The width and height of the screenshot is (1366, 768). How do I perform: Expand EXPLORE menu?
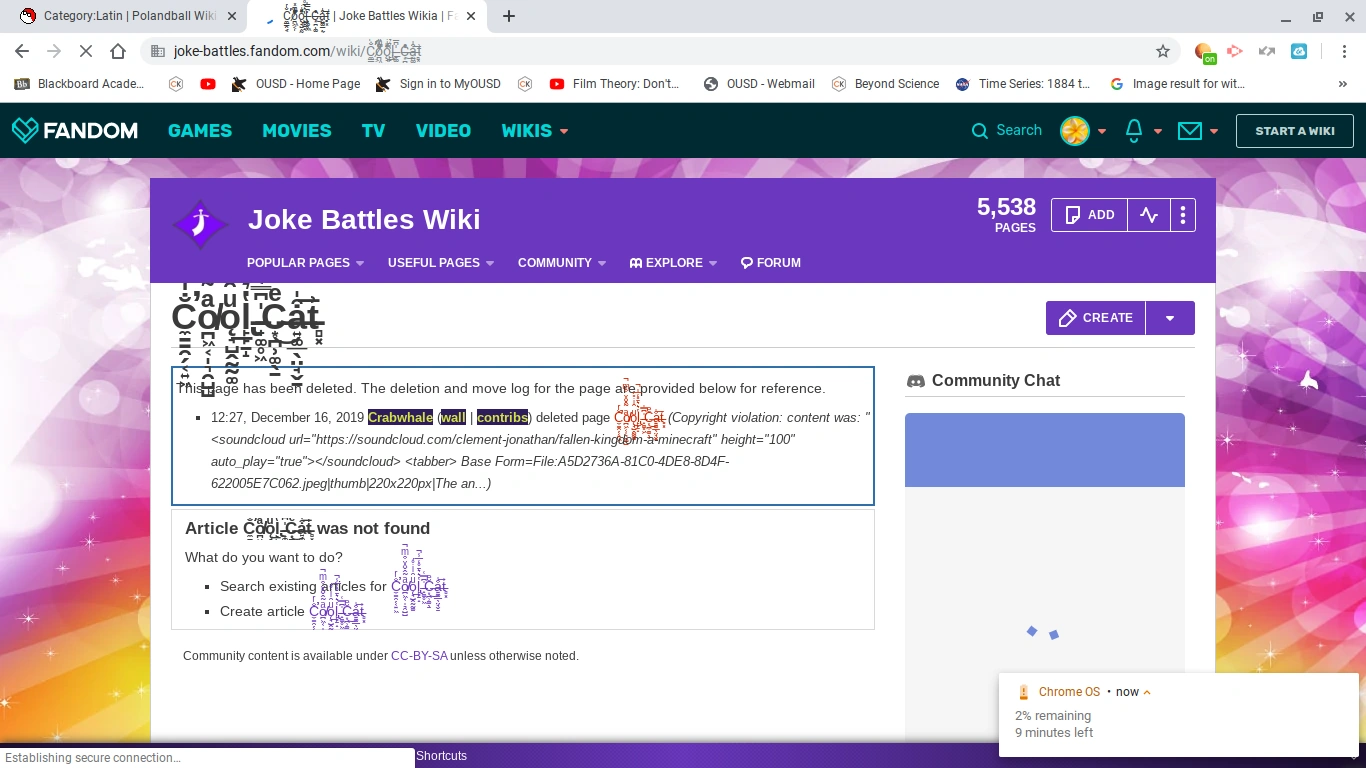[673, 263]
